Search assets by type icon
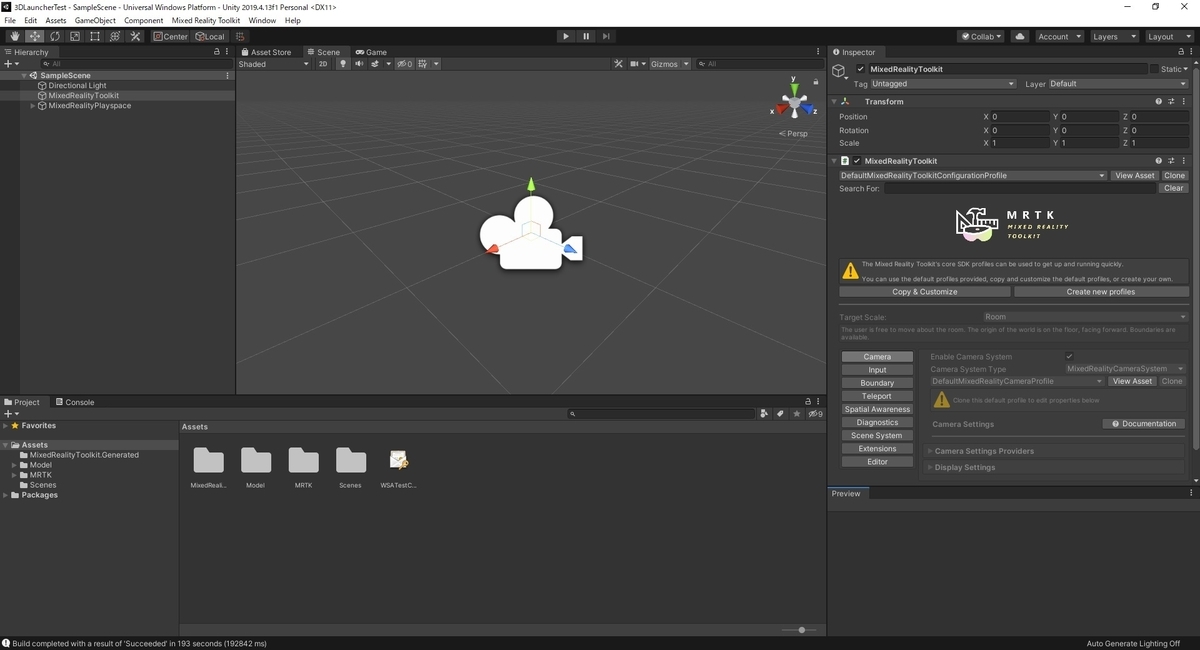 (x=765, y=413)
